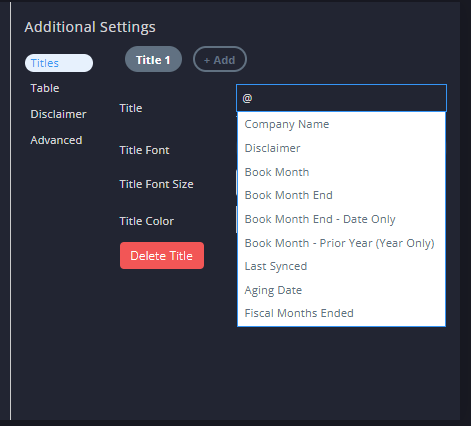Screen dimensions: 471x426
Task: Select the Book Month suggestion
Action: tap(341, 172)
